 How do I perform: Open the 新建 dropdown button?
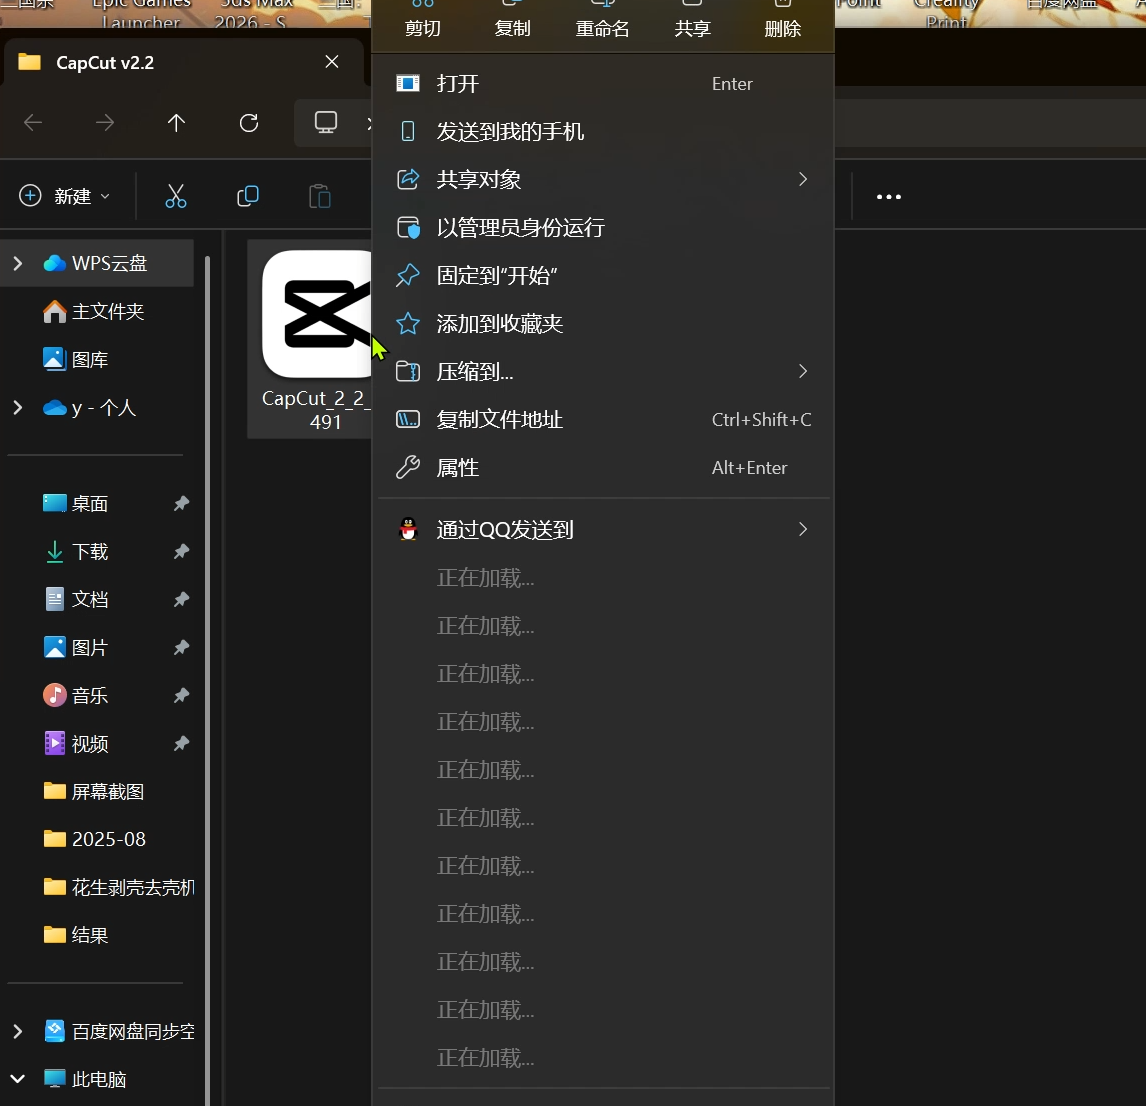point(64,196)
